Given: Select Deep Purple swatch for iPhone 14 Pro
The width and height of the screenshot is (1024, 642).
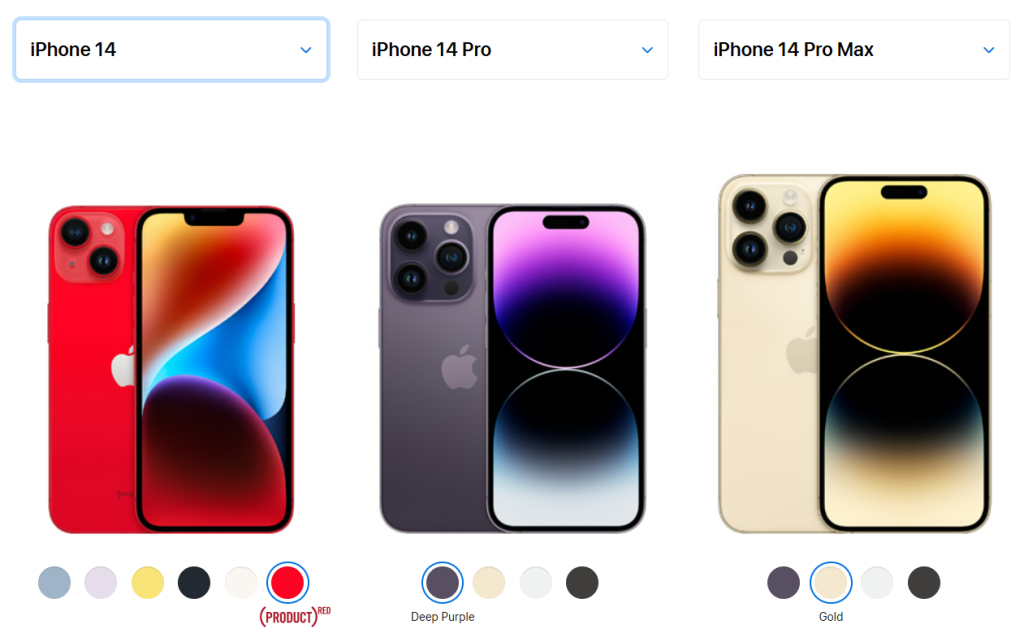Looking at the screenshot, I should pyautogui.click(x=442, y=582).
